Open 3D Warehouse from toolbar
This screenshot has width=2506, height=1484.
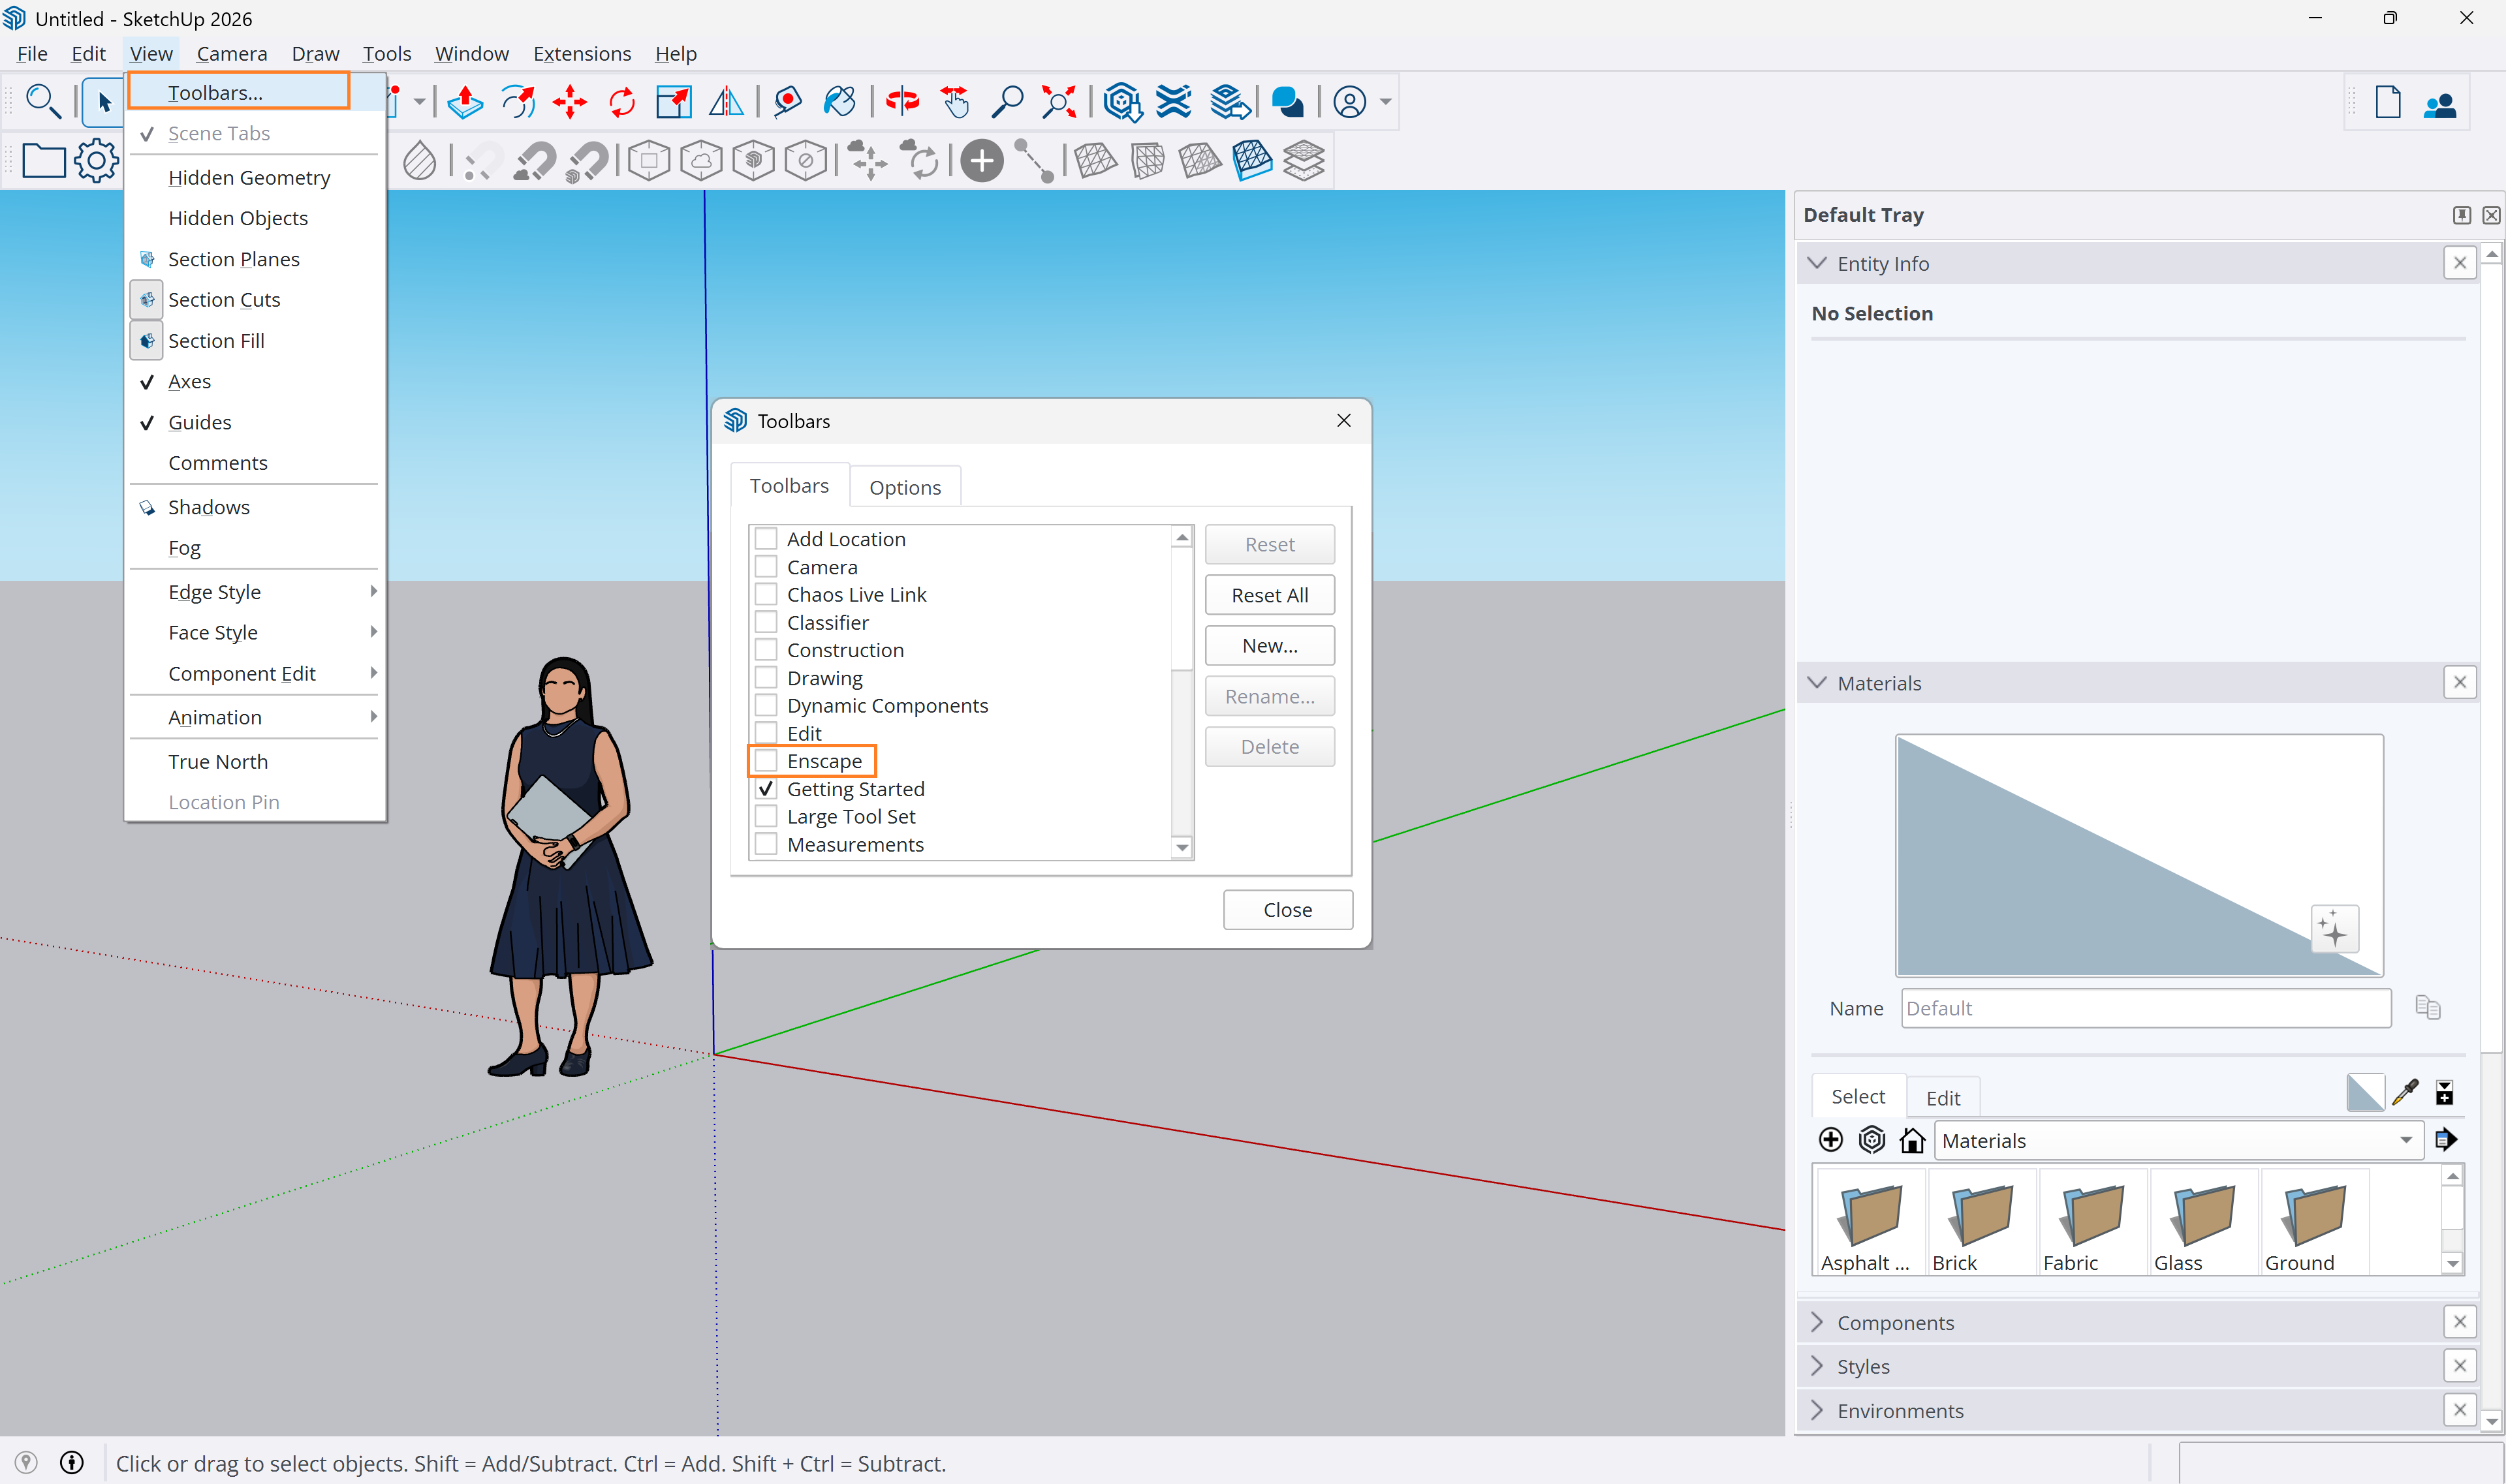tap(1122, 102)
